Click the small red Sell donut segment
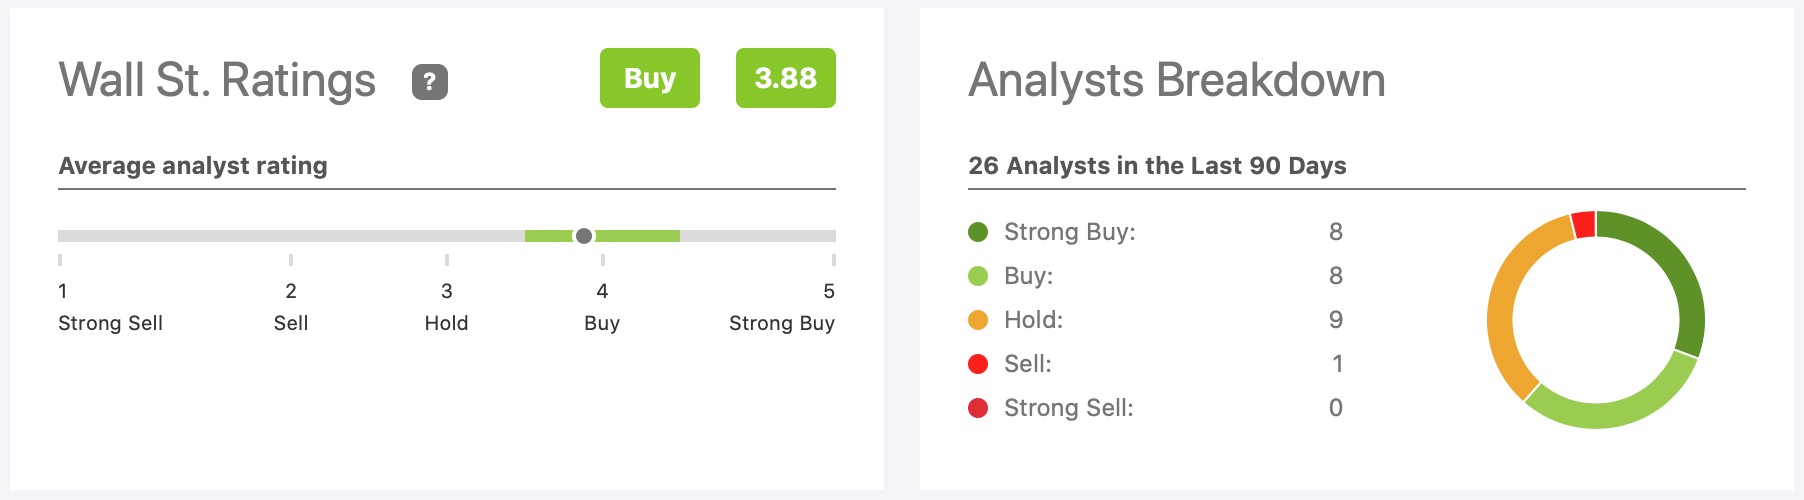 [x=1583, y=225]
